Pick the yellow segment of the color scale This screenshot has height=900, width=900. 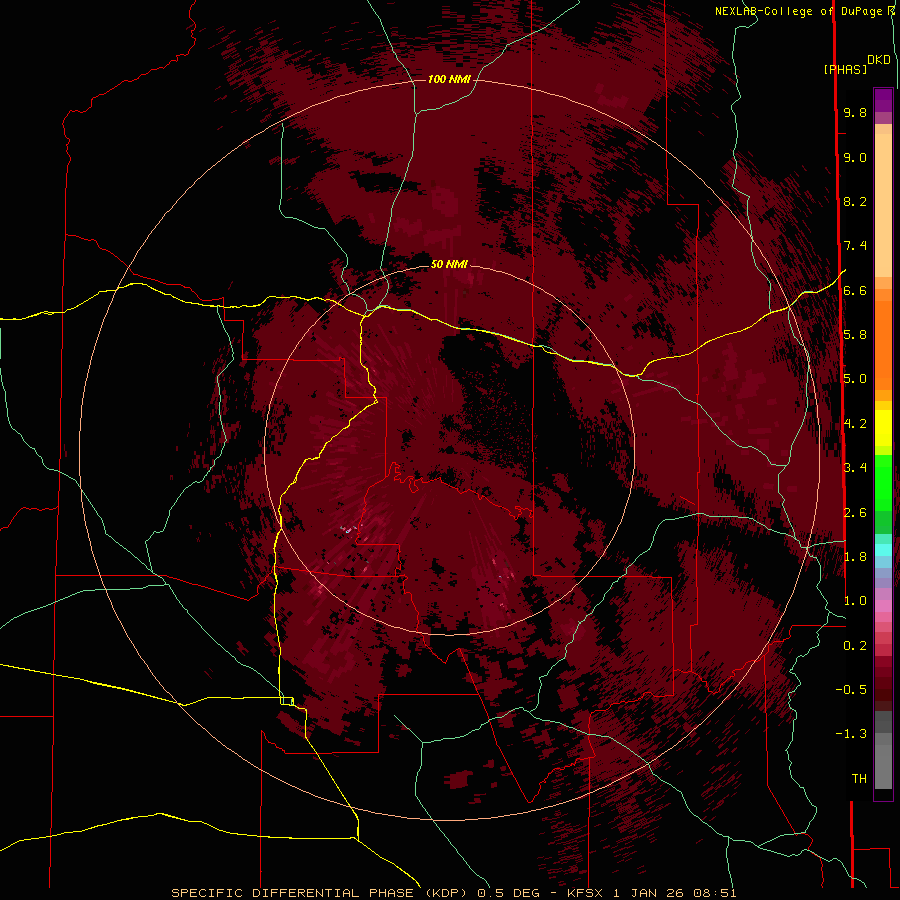[x=883, y=428]
